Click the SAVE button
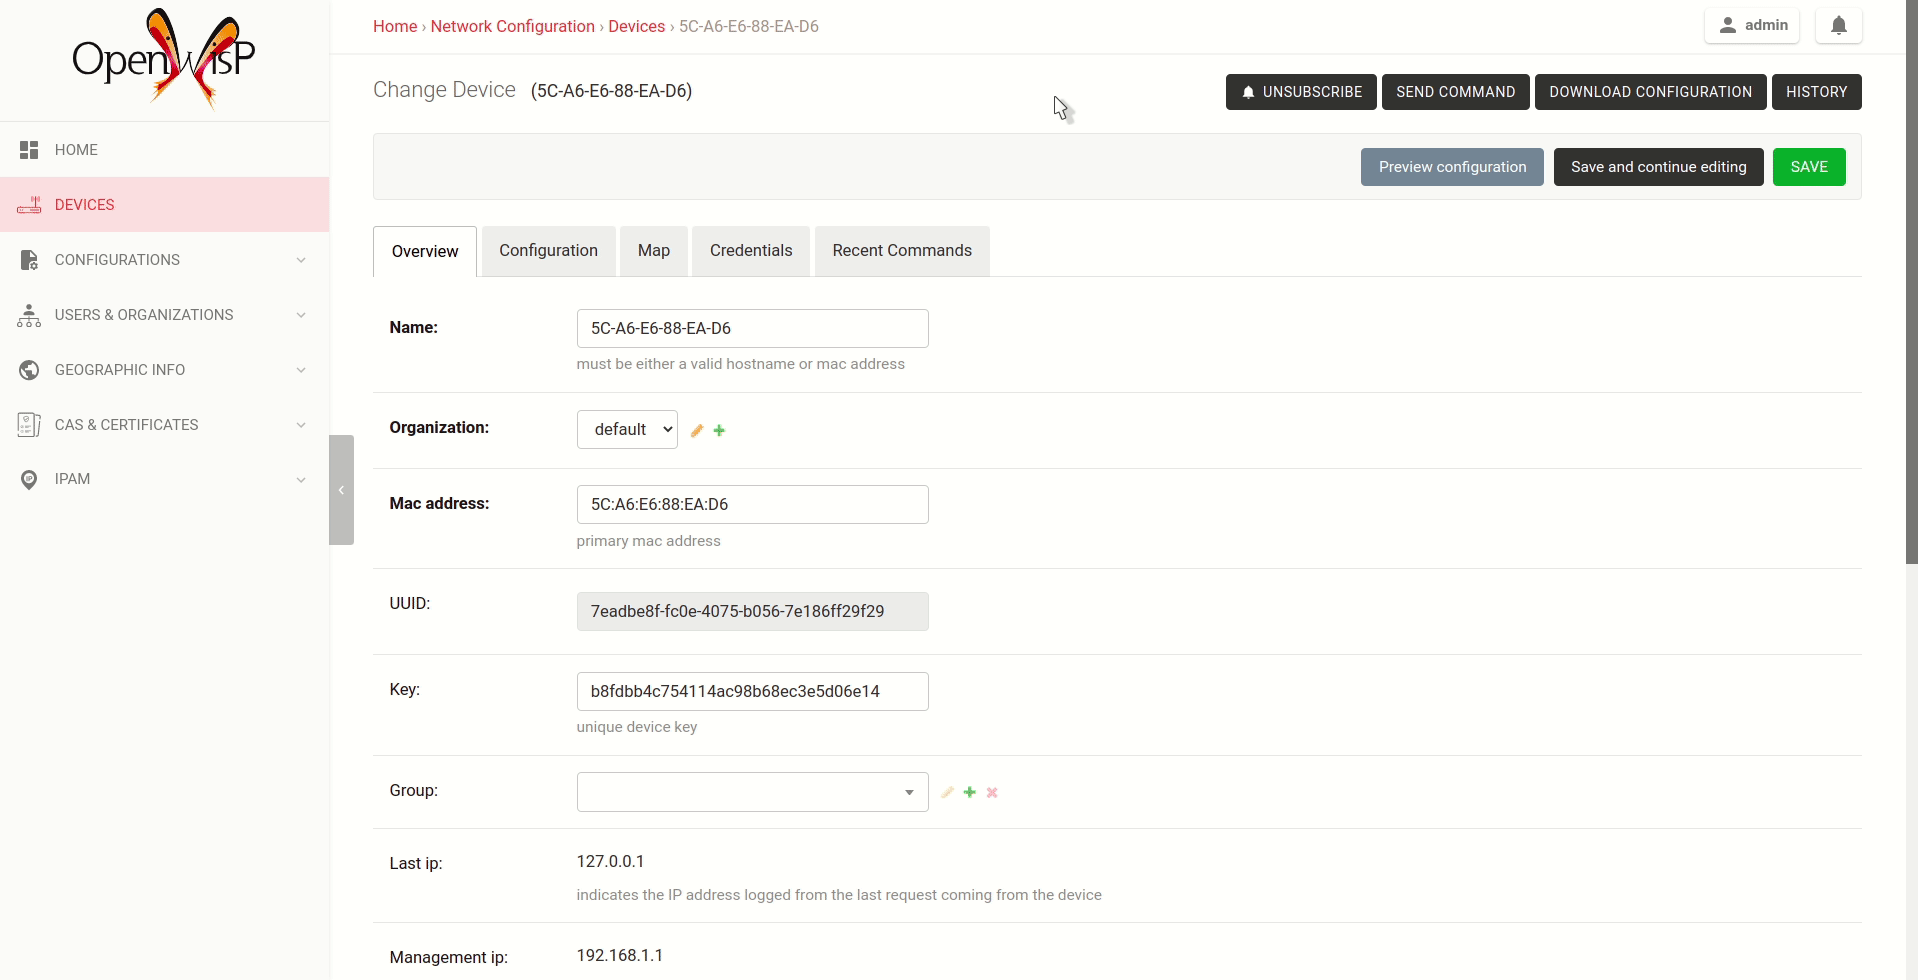Viewport: 1918px width, 980px height. (x=1809, y=166)
